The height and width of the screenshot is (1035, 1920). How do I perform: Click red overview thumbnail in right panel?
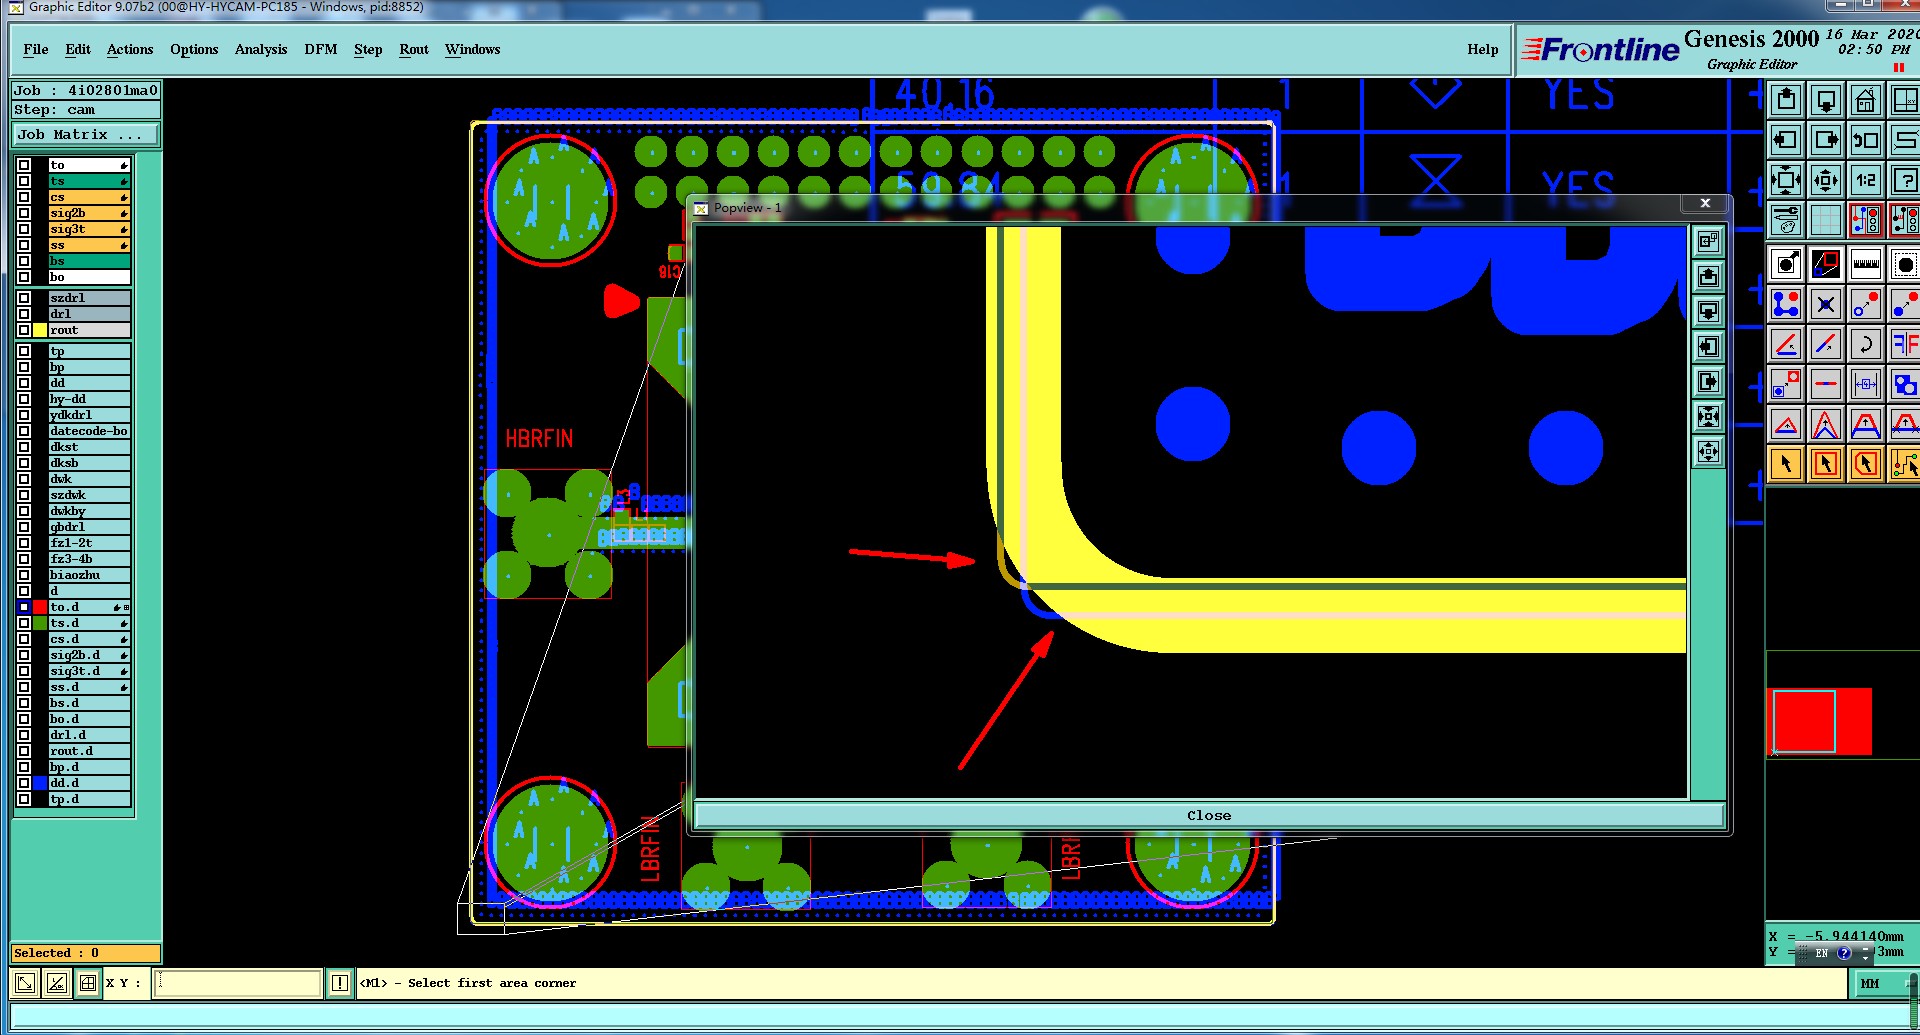pyautogui.click(x=1820, y=721)
